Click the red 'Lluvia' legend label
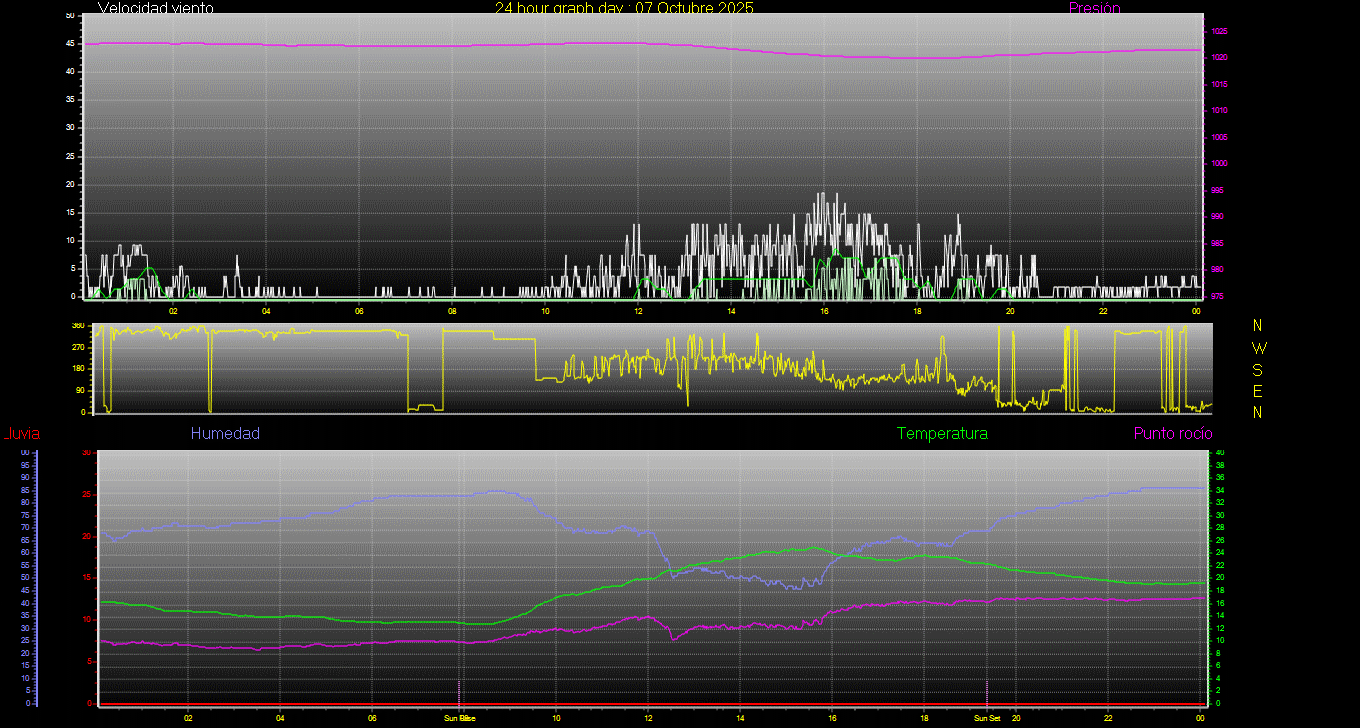Viewport: 1360px width, 728px height. (x=21, y=434)
